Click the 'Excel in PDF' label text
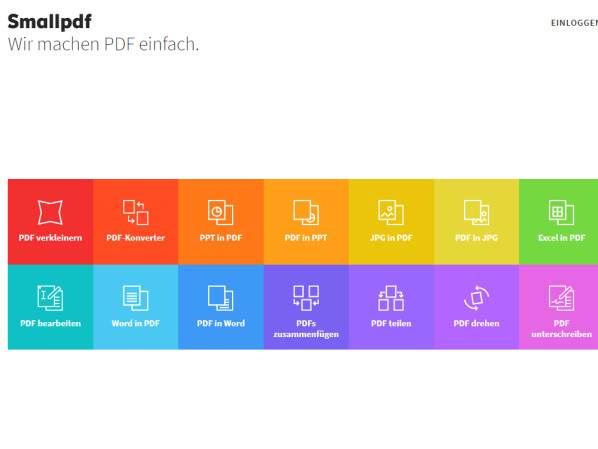Screen dimensions: 598x449 (561, 238)
